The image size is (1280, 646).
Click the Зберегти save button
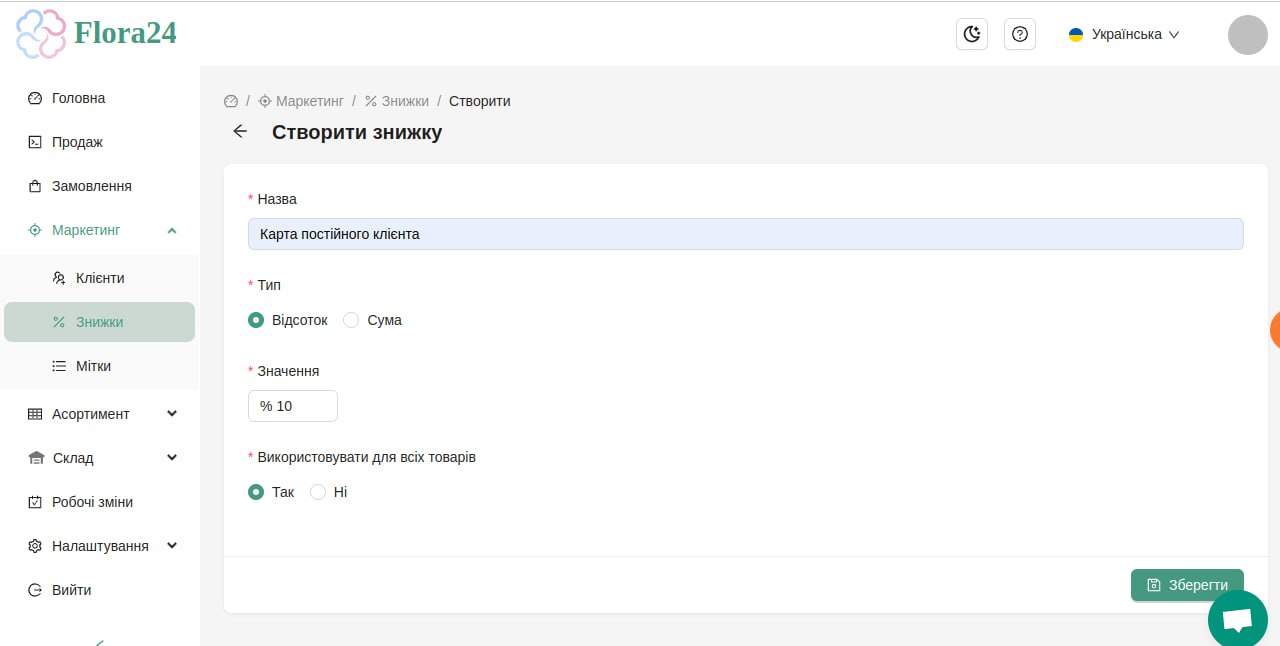click(x=1187, y=585)
